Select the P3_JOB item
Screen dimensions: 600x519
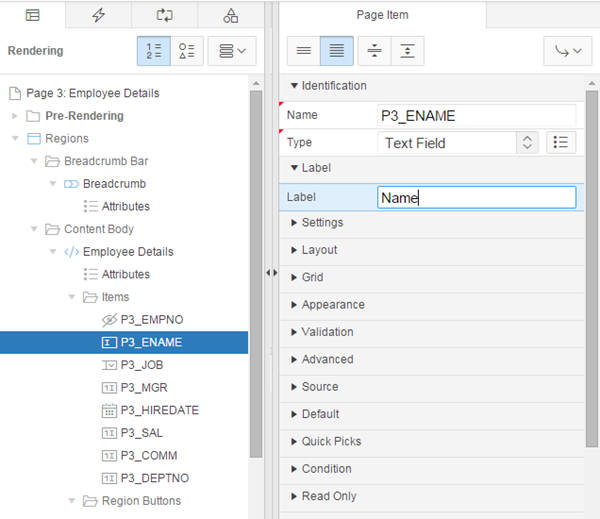(142, 365)
